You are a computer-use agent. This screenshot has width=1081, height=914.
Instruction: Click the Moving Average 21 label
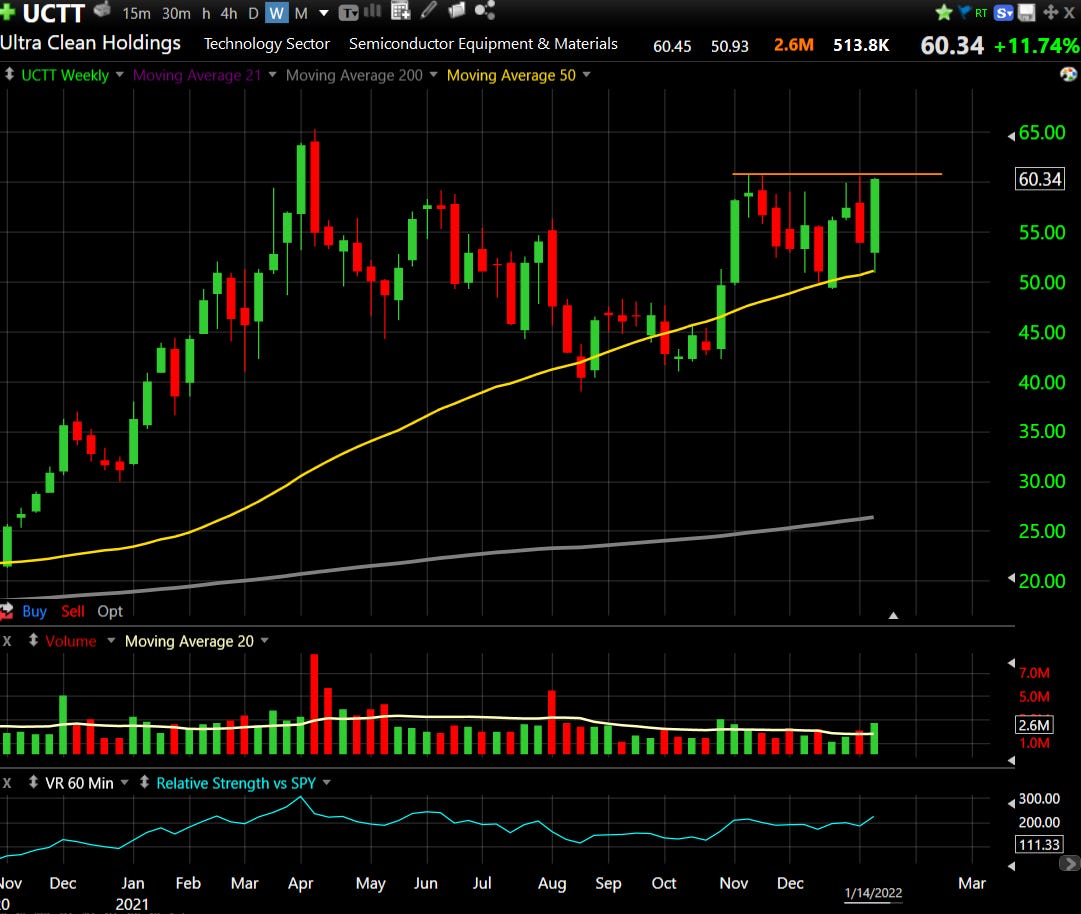(197, 75)
